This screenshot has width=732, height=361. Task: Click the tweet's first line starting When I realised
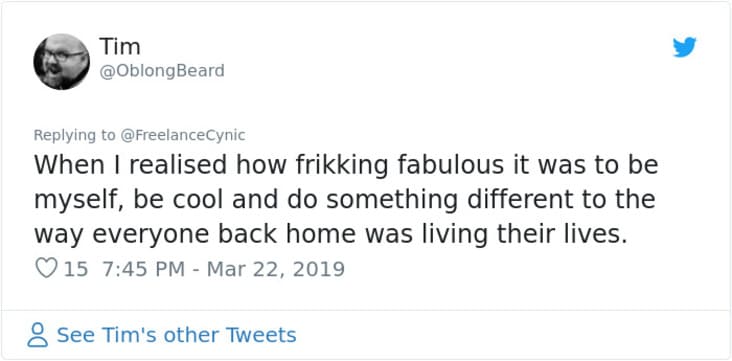coord(346,164)
